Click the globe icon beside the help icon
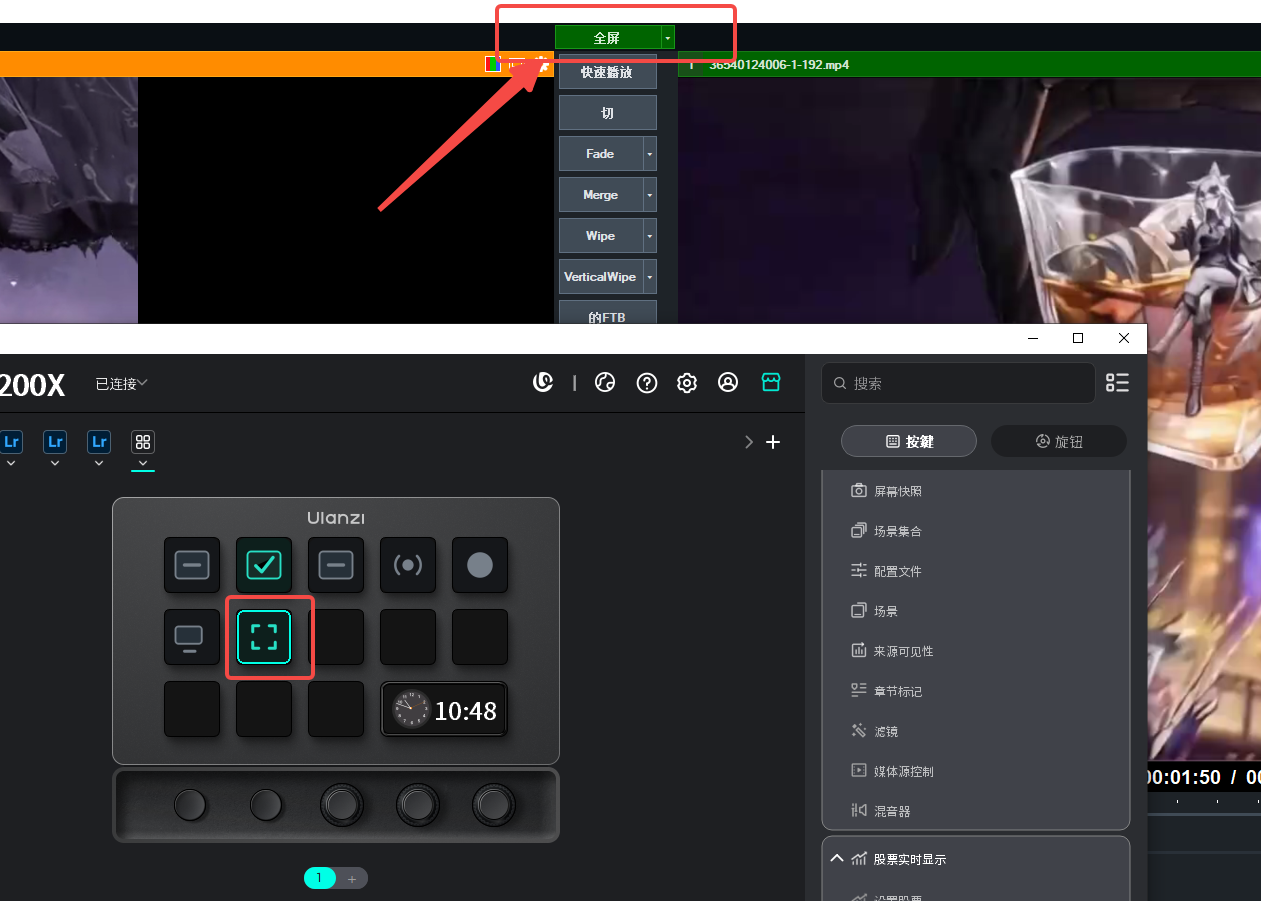Viewport: 1261px width, 901px height. [x=604, y=383]
